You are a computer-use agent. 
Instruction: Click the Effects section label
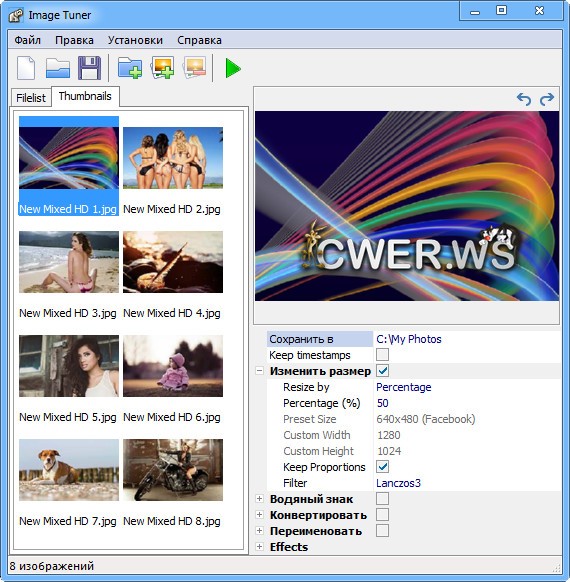289,547
